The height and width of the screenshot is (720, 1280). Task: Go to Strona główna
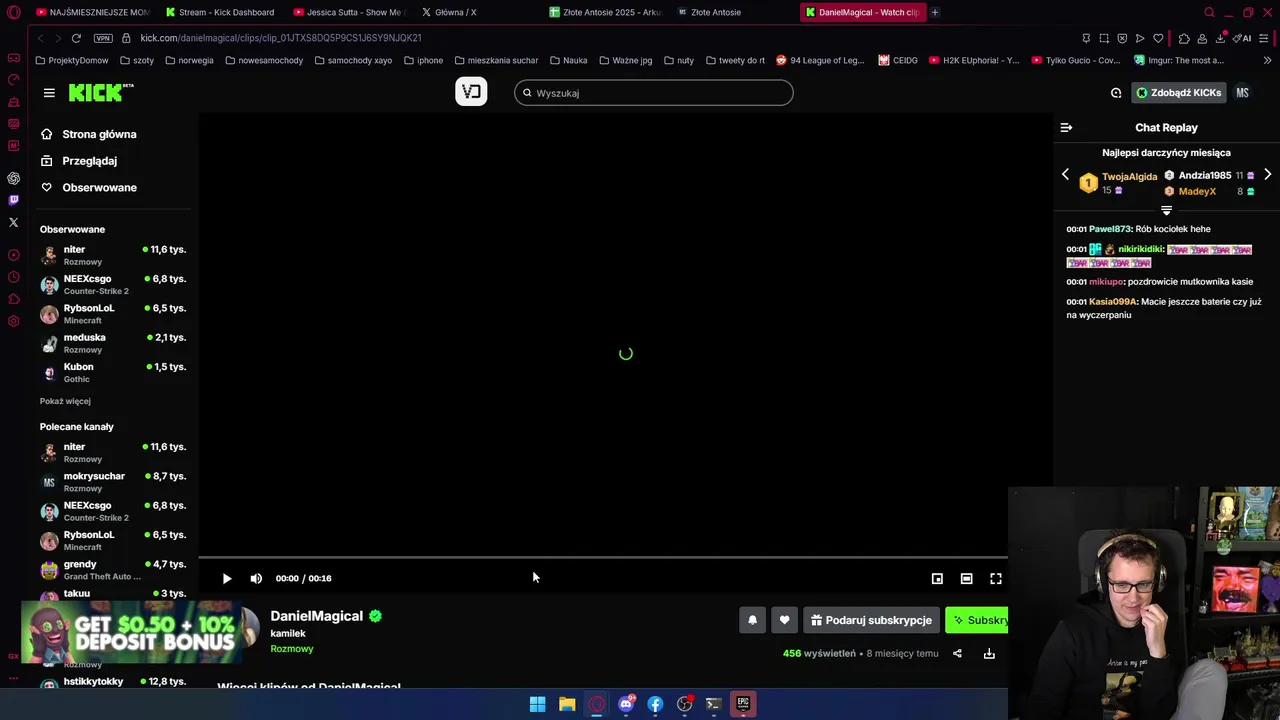[99, 134]
